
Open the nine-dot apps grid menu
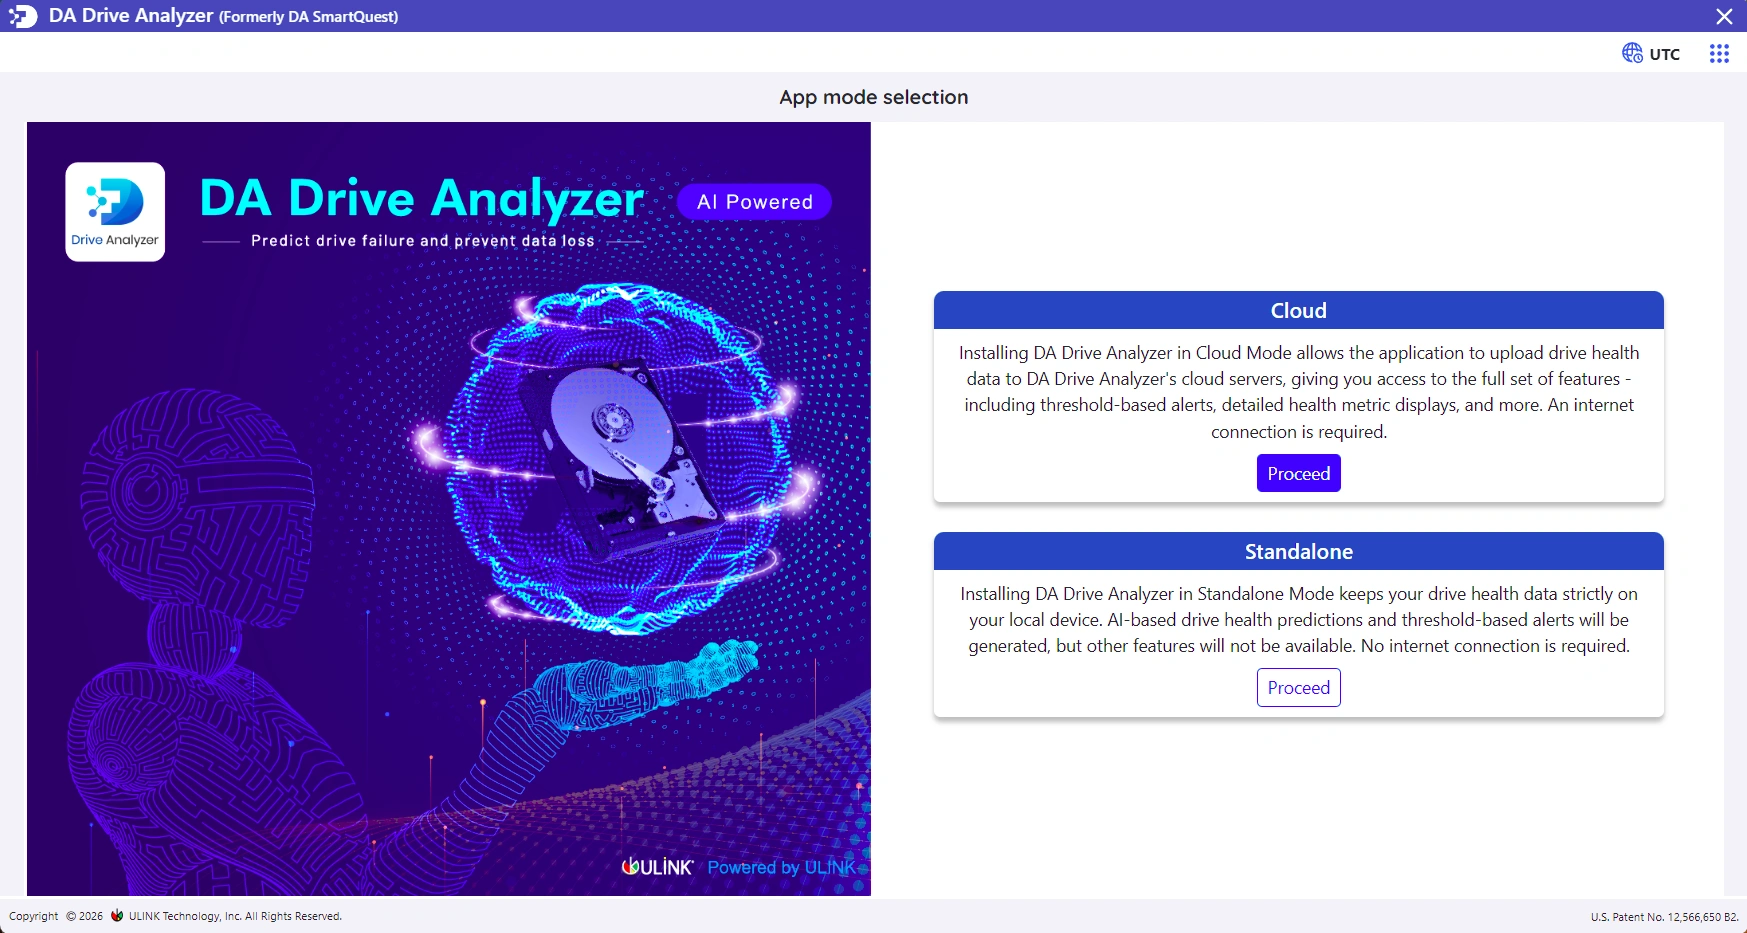click(x=1719, y=53)
